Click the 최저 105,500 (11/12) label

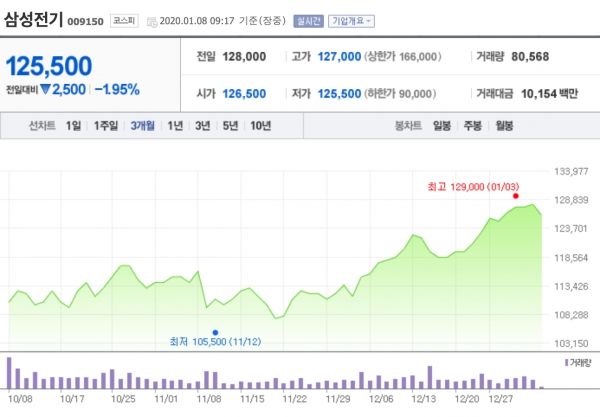pos(215,341)
